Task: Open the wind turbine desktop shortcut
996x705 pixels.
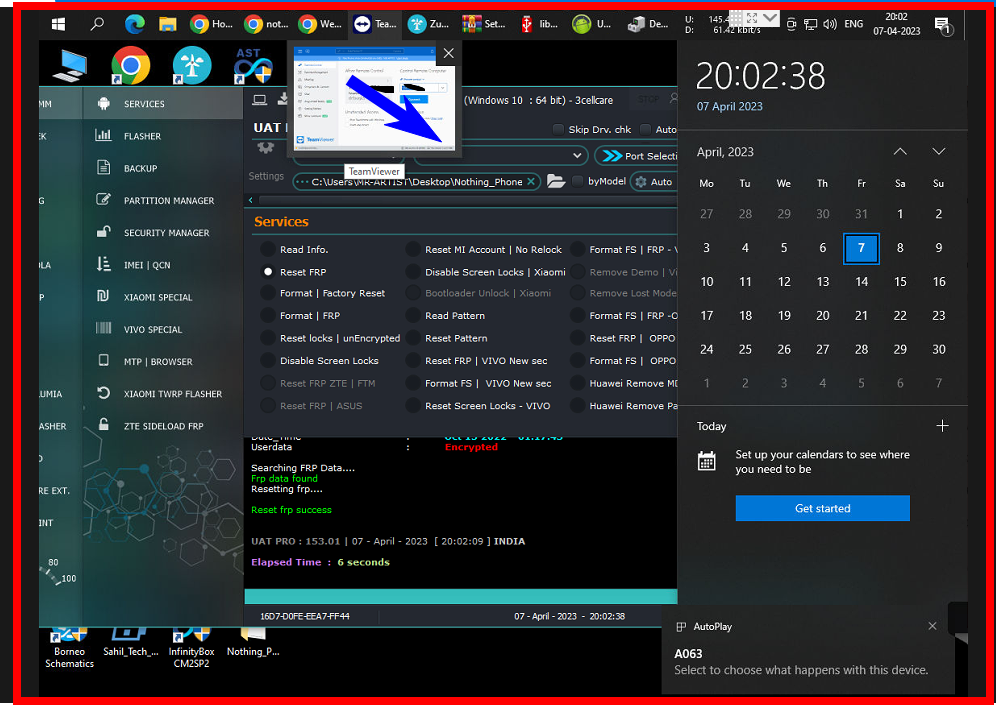Action: pos(192,65)
